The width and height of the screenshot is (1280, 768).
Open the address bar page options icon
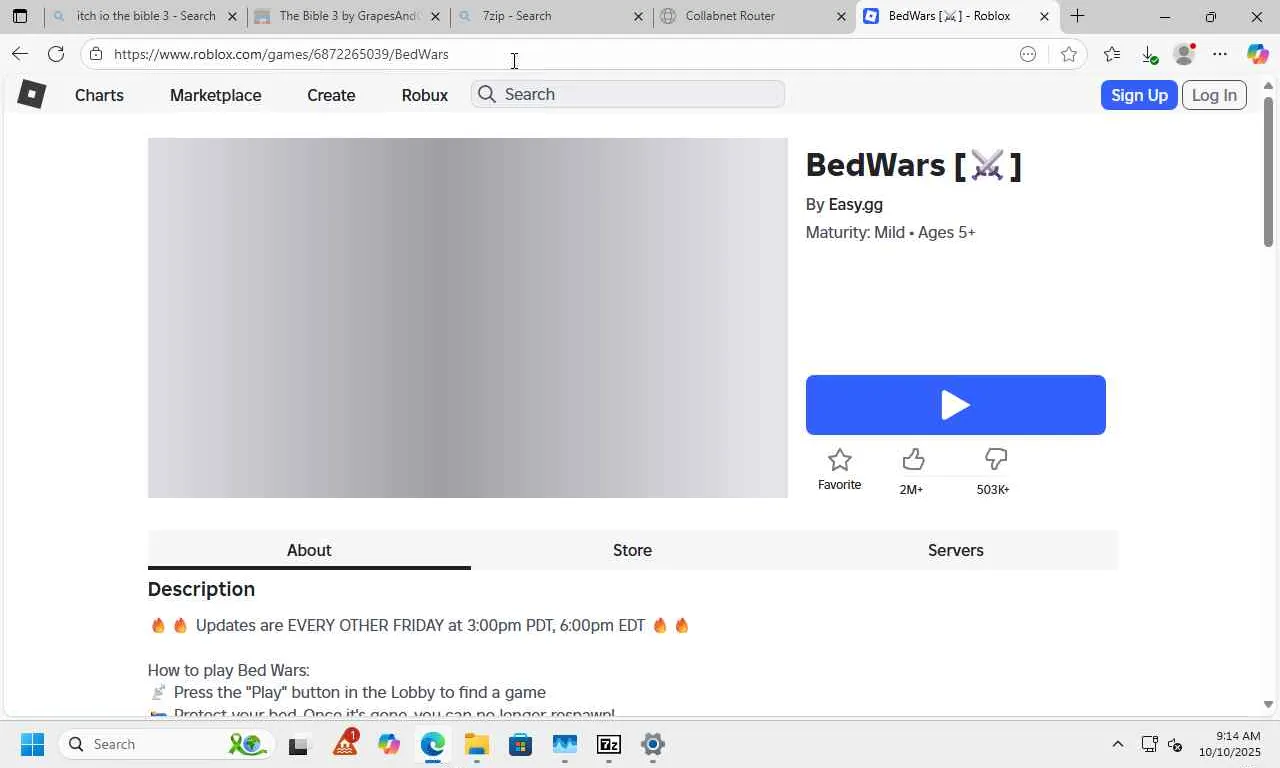click(x=1028, y=54)
